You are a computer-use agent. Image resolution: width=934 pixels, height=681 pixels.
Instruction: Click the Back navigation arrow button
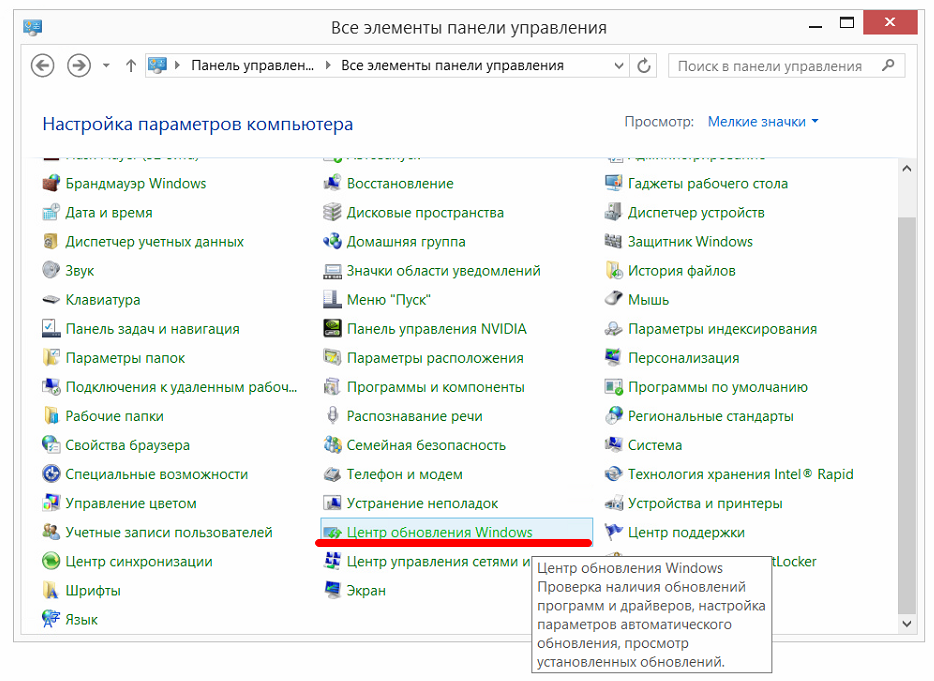pyautogui.click(x=42, y=66)
